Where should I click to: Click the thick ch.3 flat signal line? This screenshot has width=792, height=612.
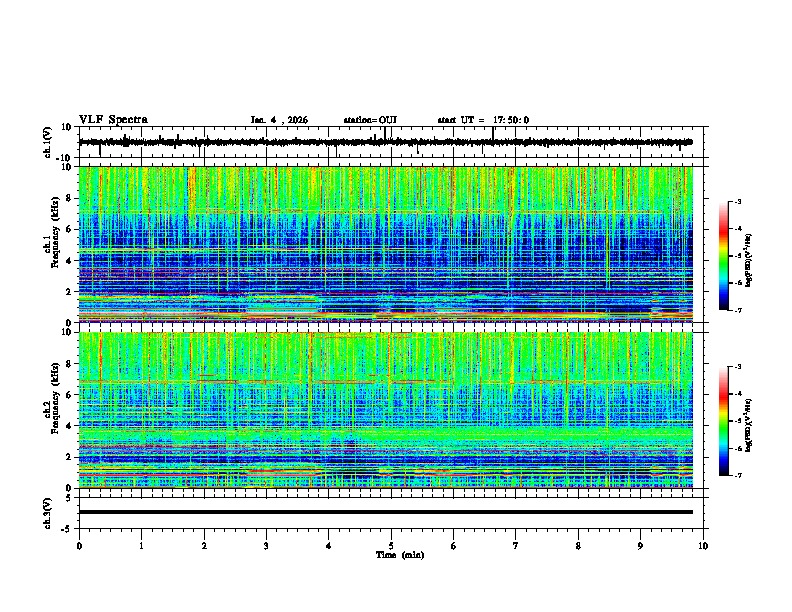[x=385, y=512]
